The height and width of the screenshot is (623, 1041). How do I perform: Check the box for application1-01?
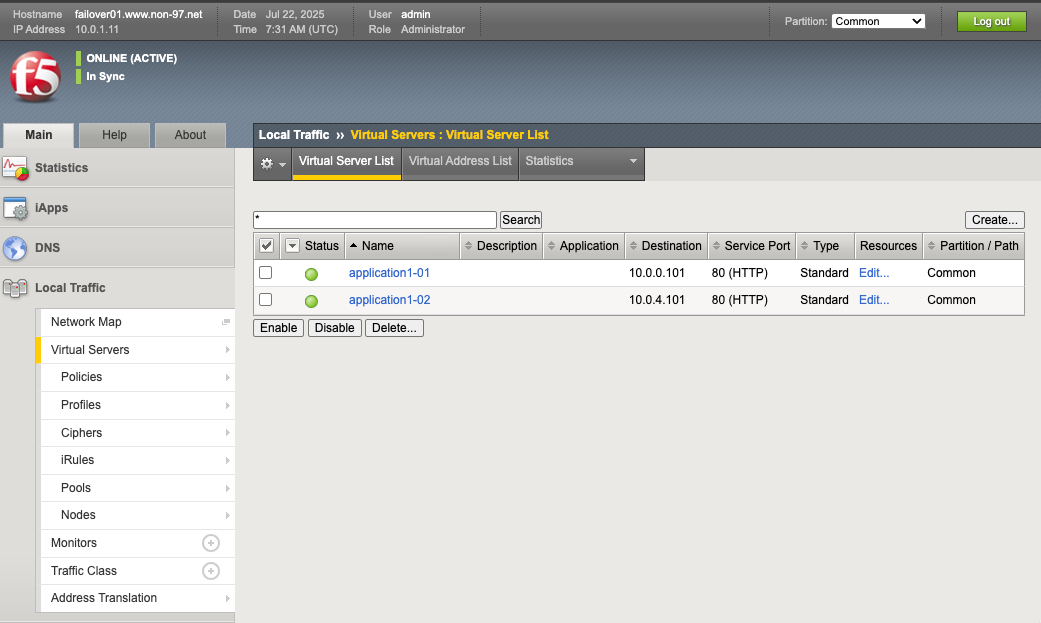266,272
